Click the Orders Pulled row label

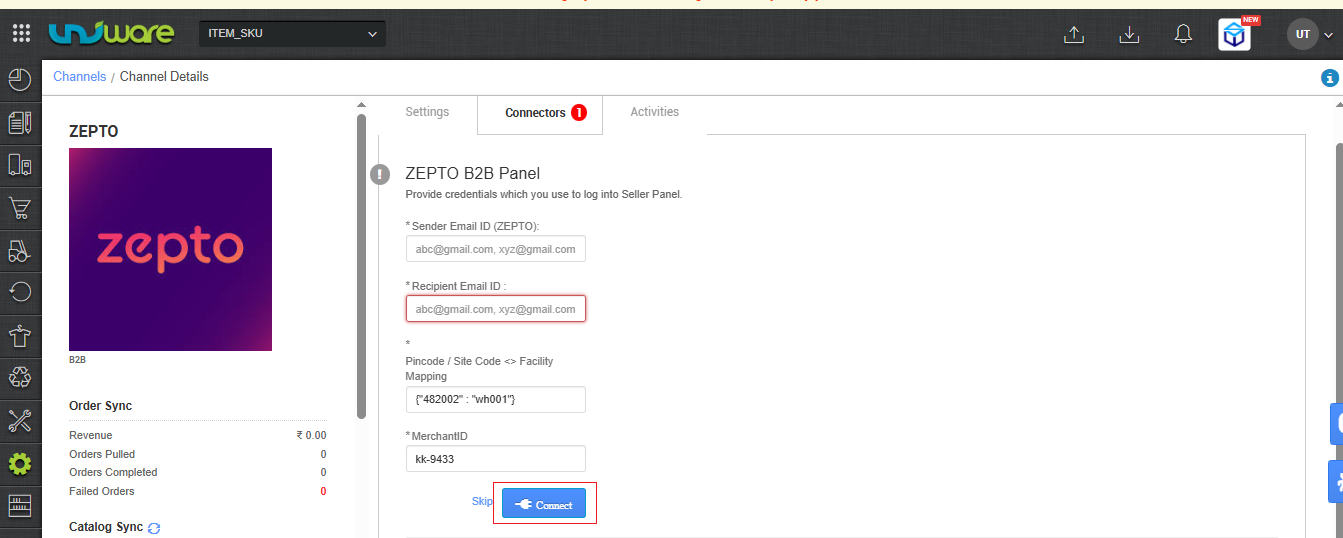coord(102,454)
